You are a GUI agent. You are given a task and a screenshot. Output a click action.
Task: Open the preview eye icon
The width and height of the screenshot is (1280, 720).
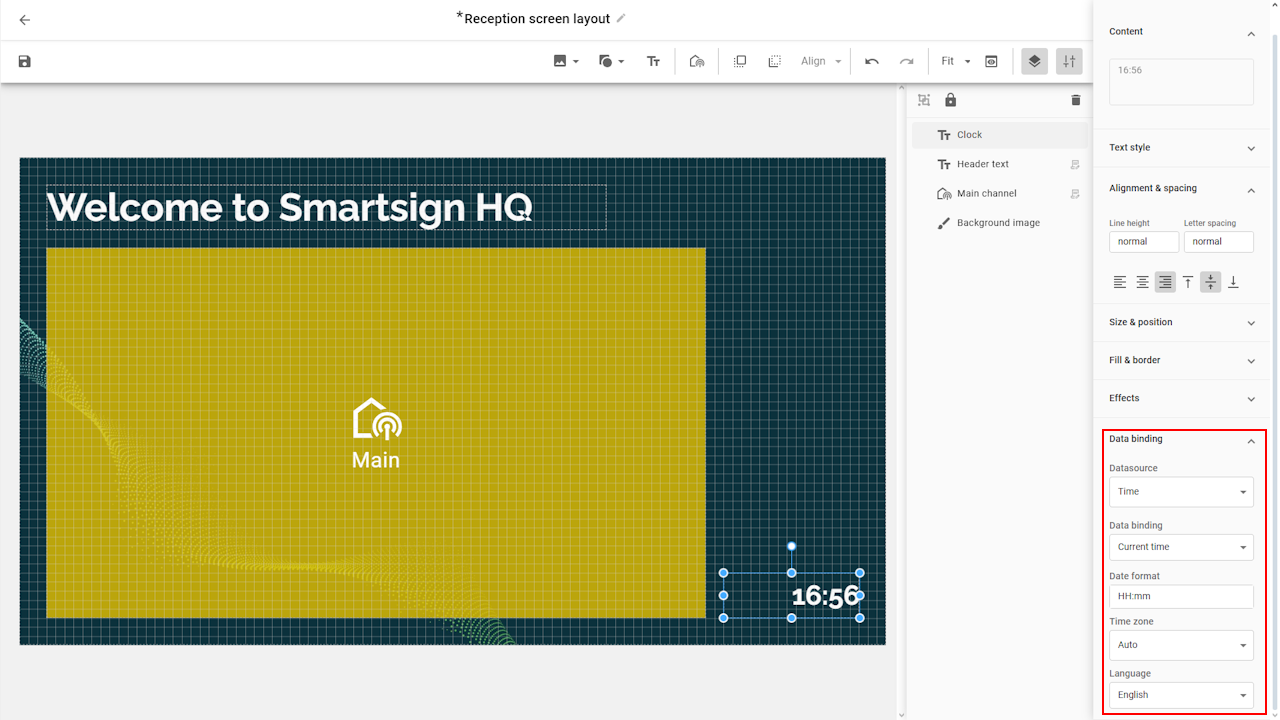click(x=991, y=62)
